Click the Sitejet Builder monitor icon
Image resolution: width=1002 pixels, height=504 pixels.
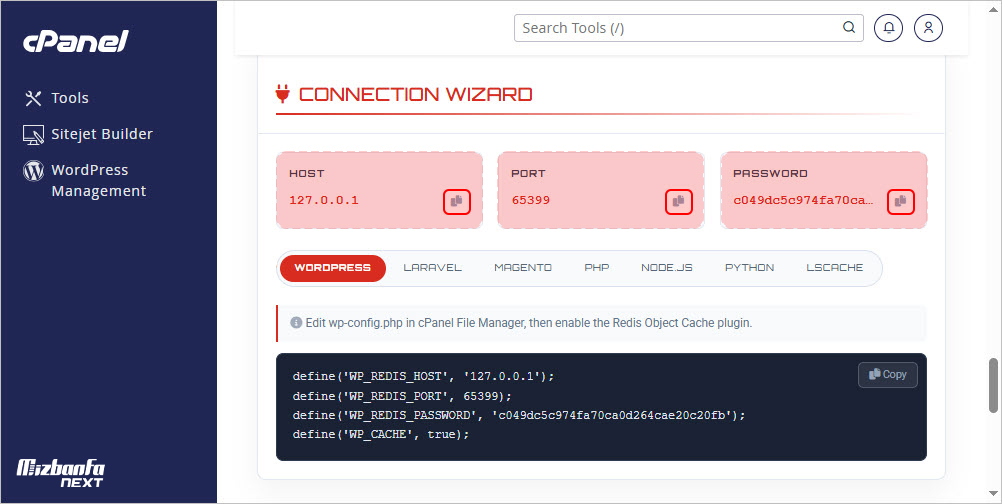[x=33, y=135]
